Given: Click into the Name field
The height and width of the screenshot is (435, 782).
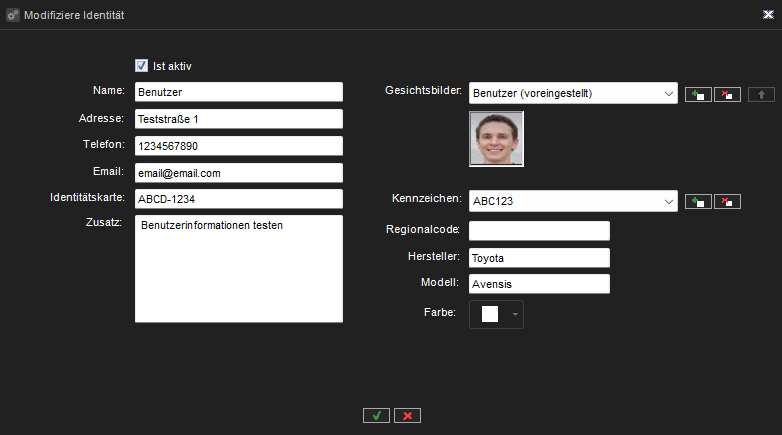Looking at the screenshot, I should pos(238,92).
